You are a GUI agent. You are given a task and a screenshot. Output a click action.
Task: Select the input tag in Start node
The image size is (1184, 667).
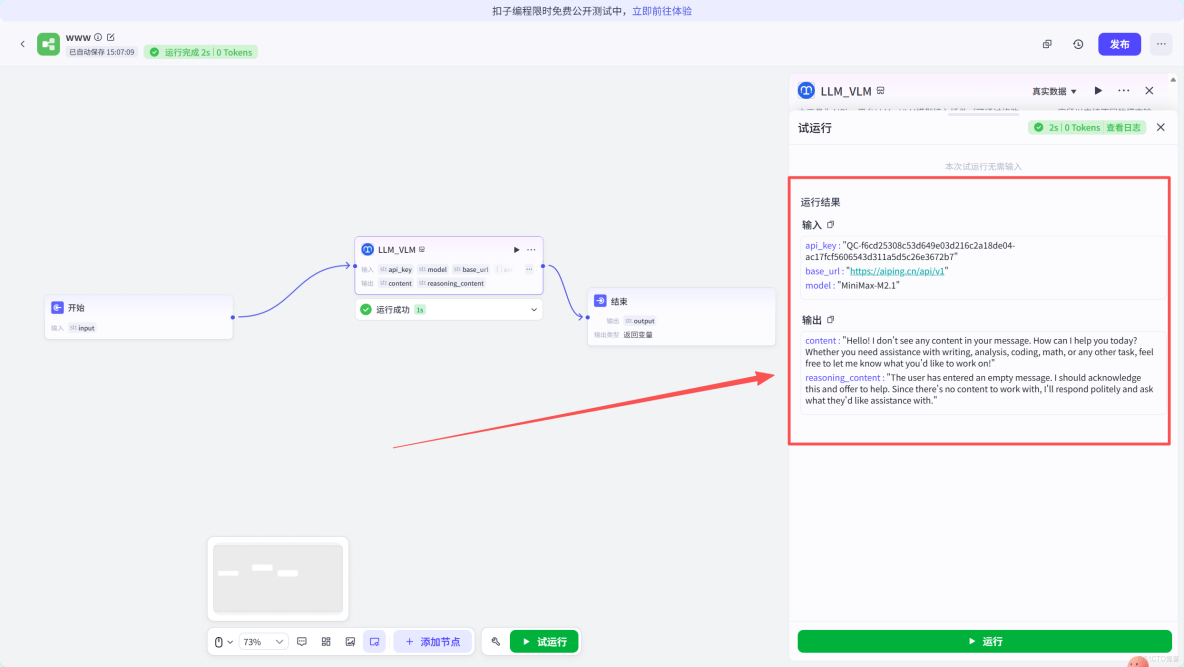pos(82,328)
